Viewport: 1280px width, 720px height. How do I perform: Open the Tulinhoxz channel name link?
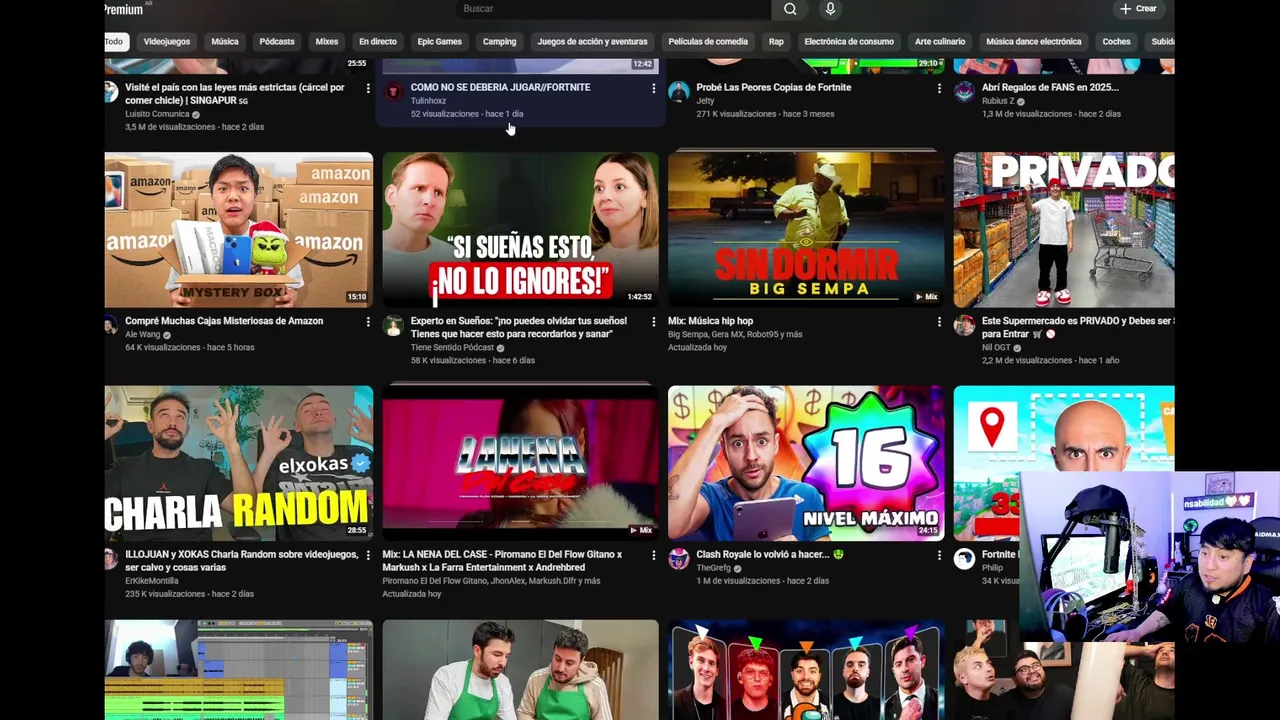(428, 101)
